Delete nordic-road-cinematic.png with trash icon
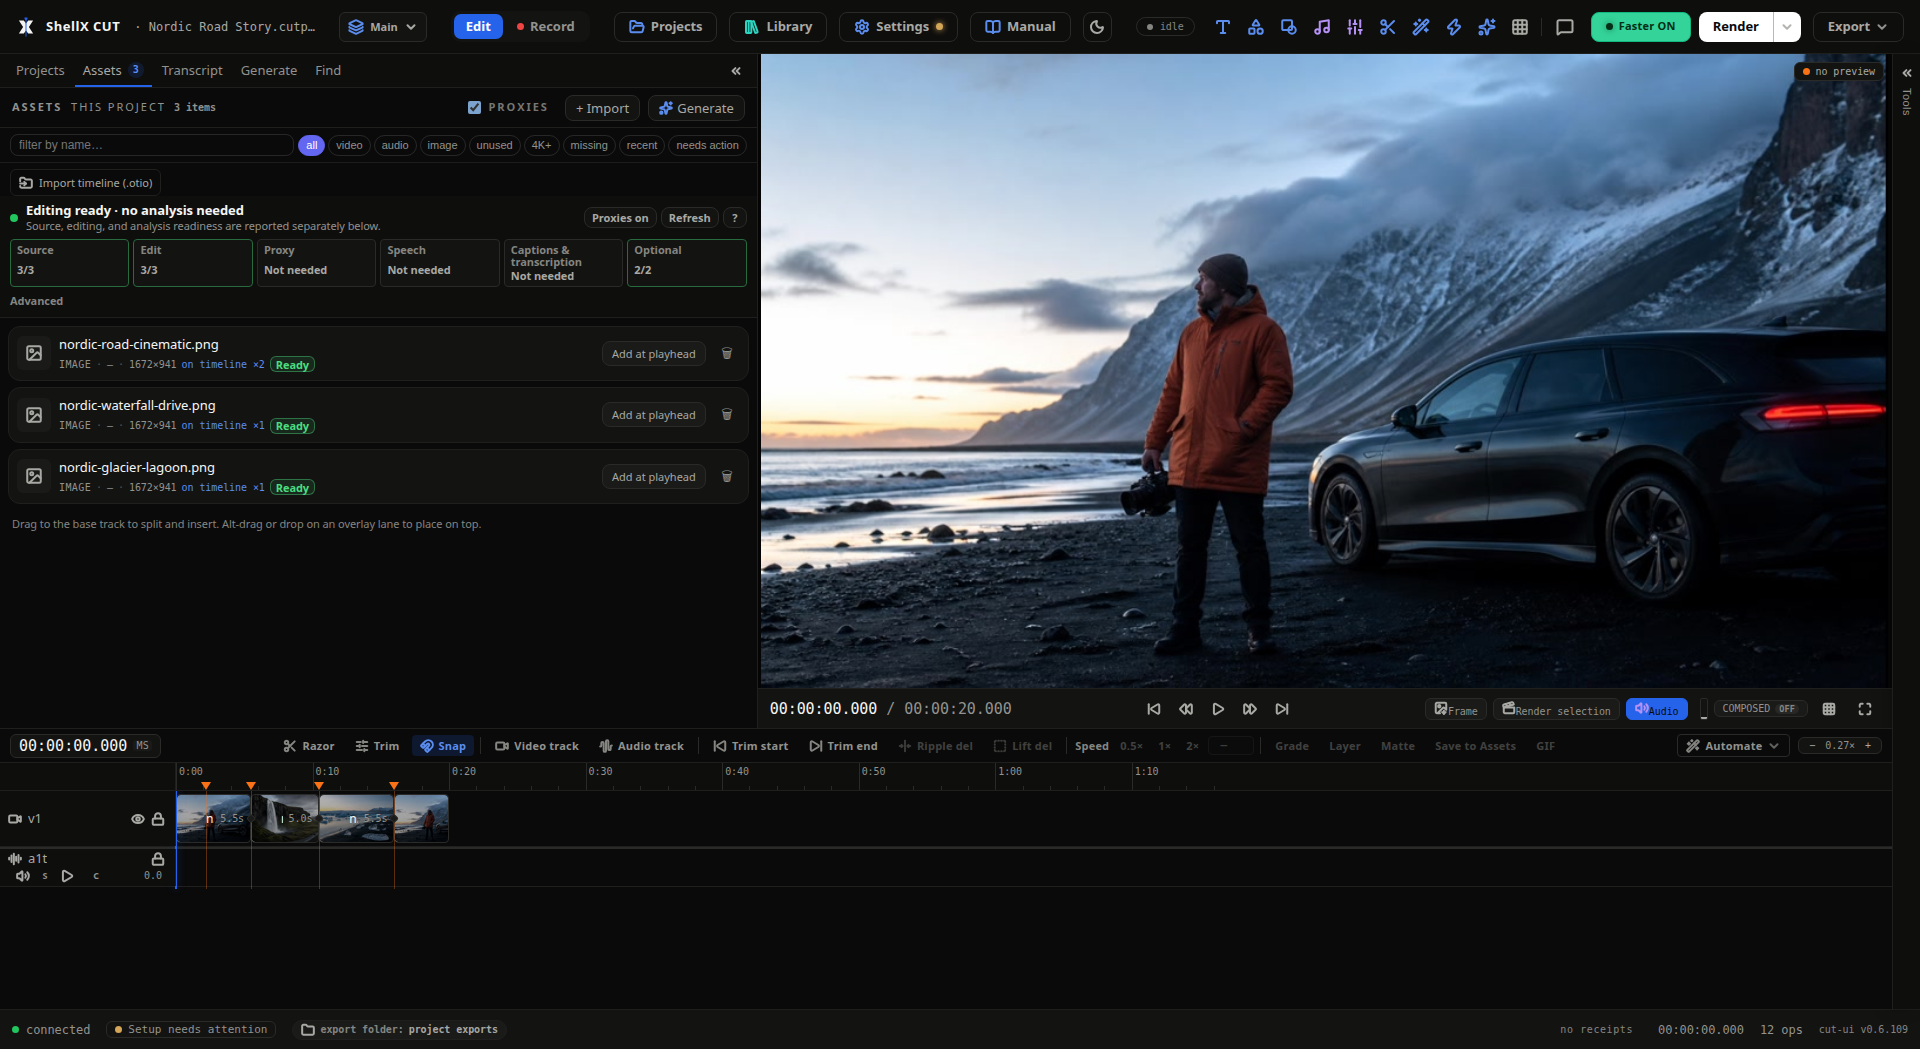Screen dimensions: 1920x1049 (727, 354)
